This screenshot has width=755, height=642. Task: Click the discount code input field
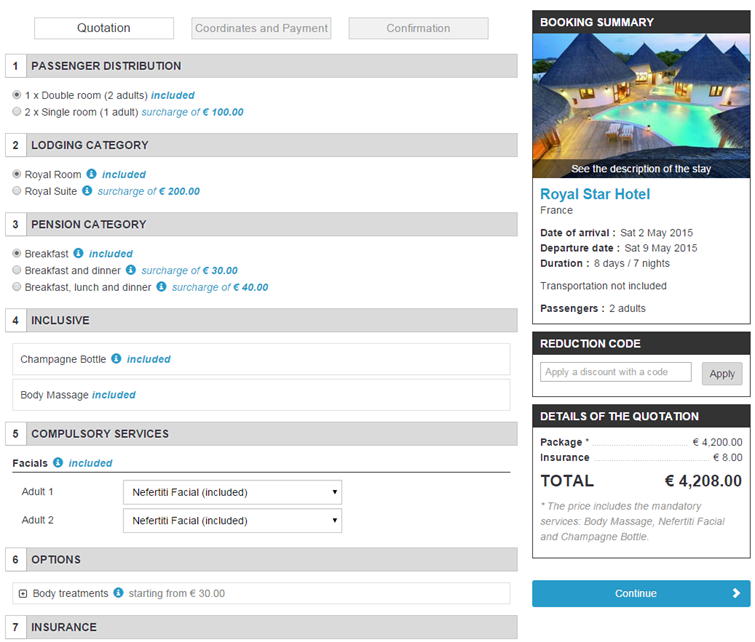615,372
